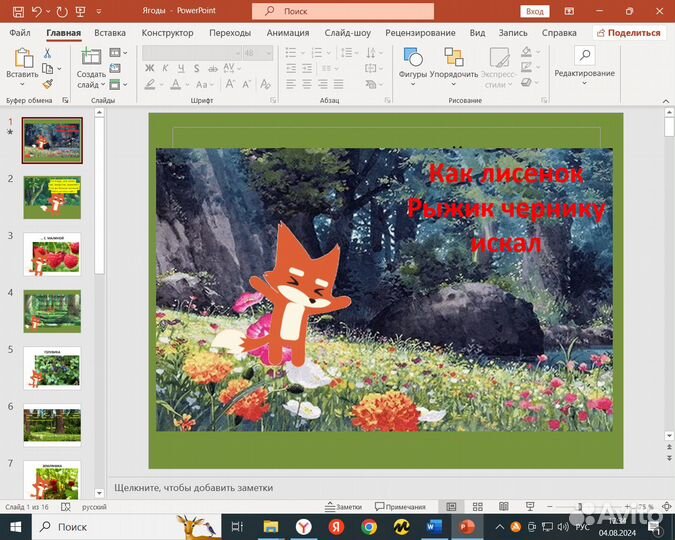The width and height of the screenshot is (675, 540).
Task: Click the zoom slider handle
Action: (x=580, y=507)
